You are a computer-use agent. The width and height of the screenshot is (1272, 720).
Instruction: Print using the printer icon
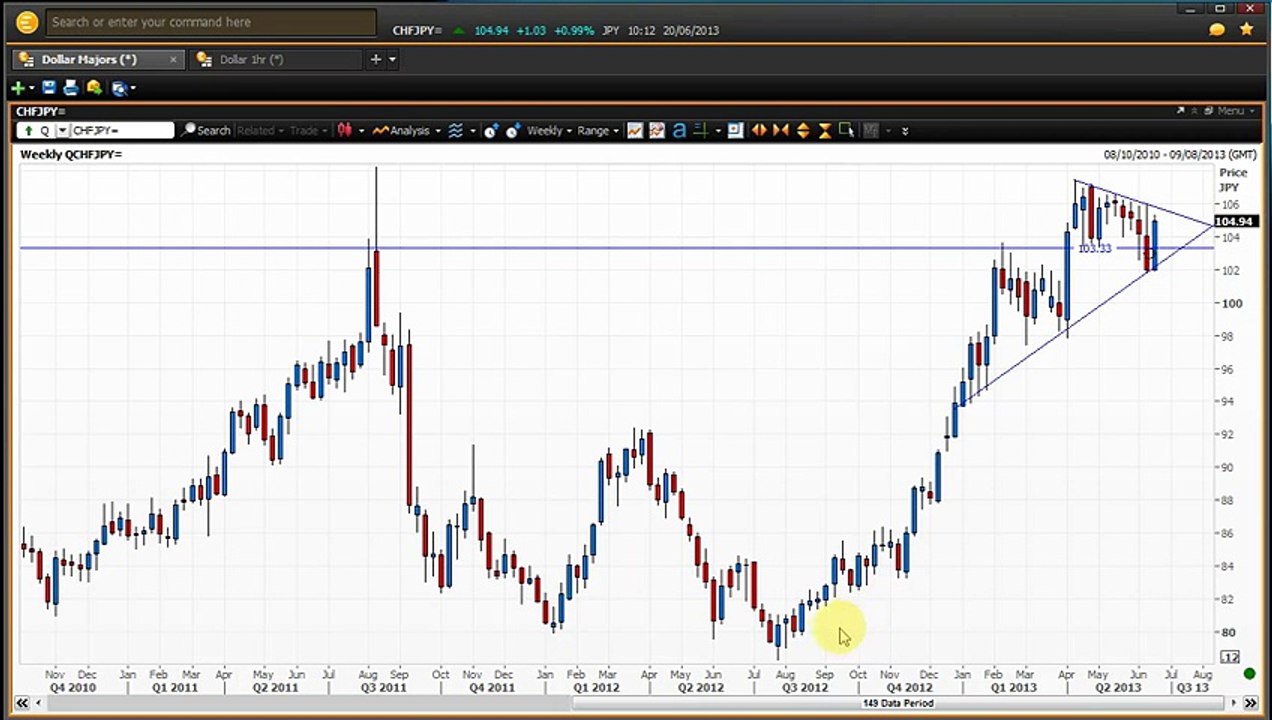click(x=71, y=88)
